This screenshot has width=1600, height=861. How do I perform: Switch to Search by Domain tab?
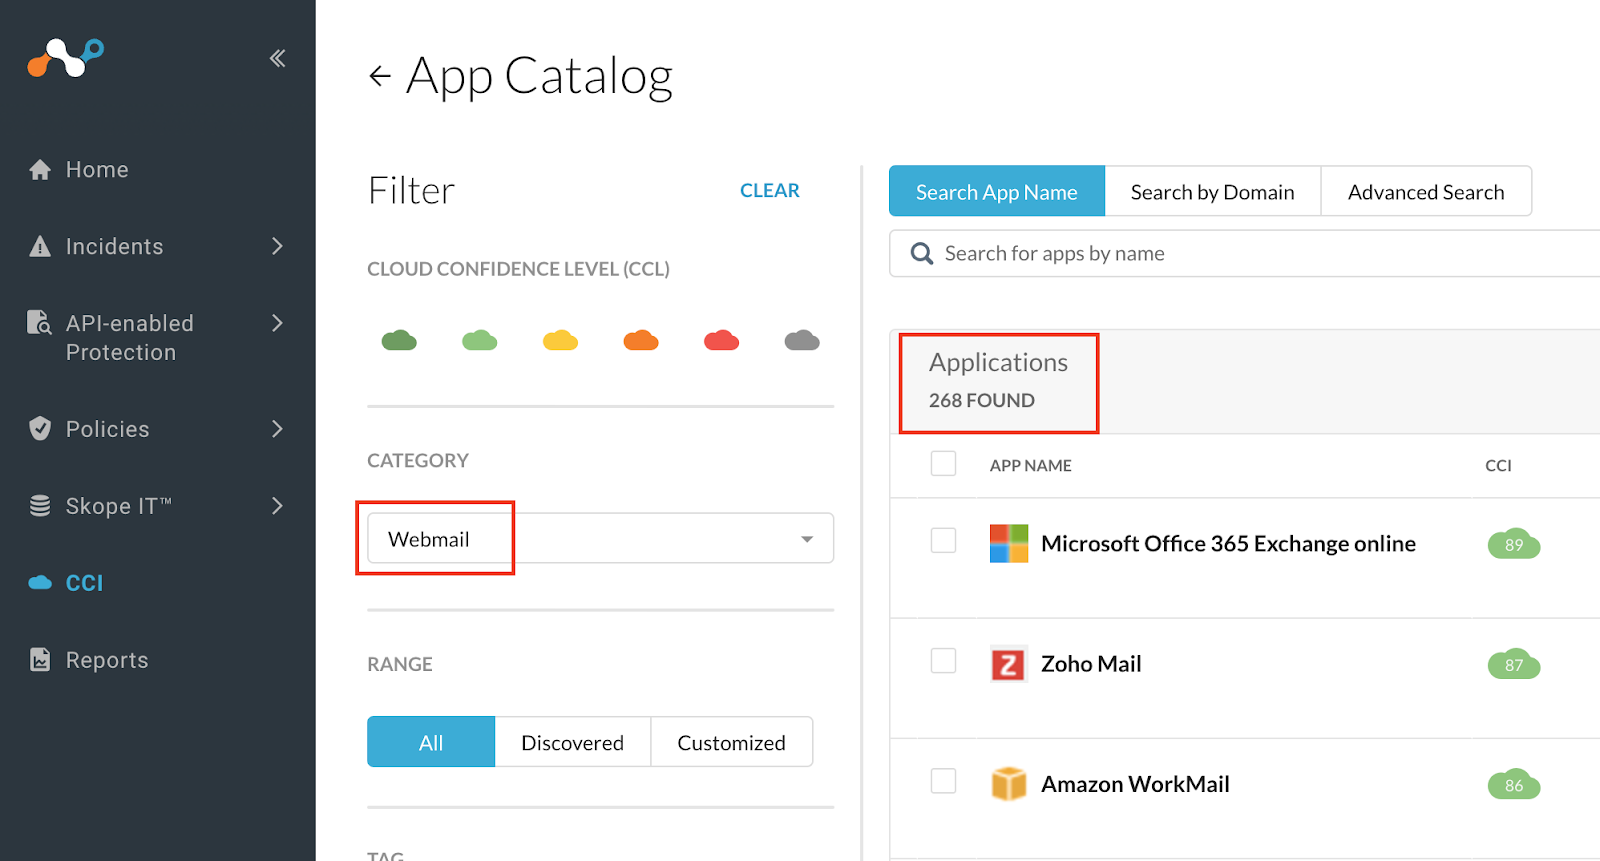pos(1213,191)
